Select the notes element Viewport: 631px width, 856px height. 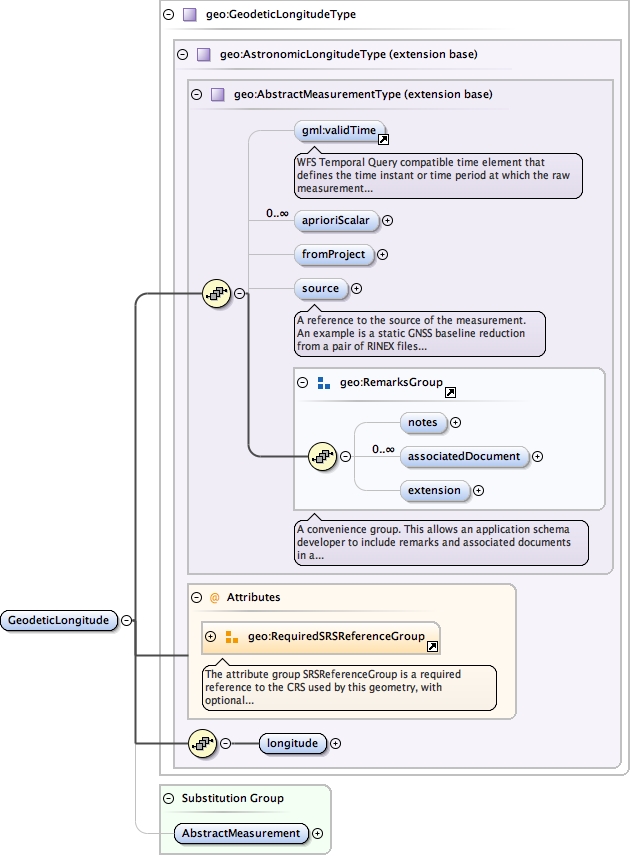(423, 423)
